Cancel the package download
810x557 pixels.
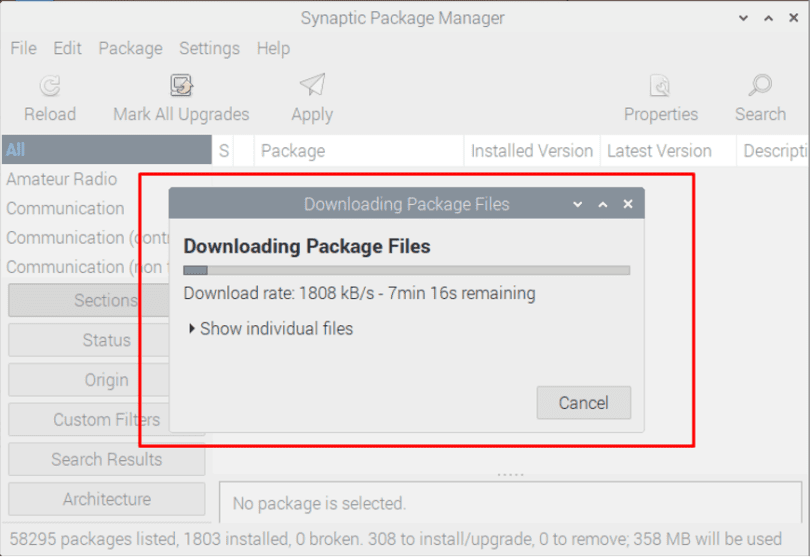(584, 403)
